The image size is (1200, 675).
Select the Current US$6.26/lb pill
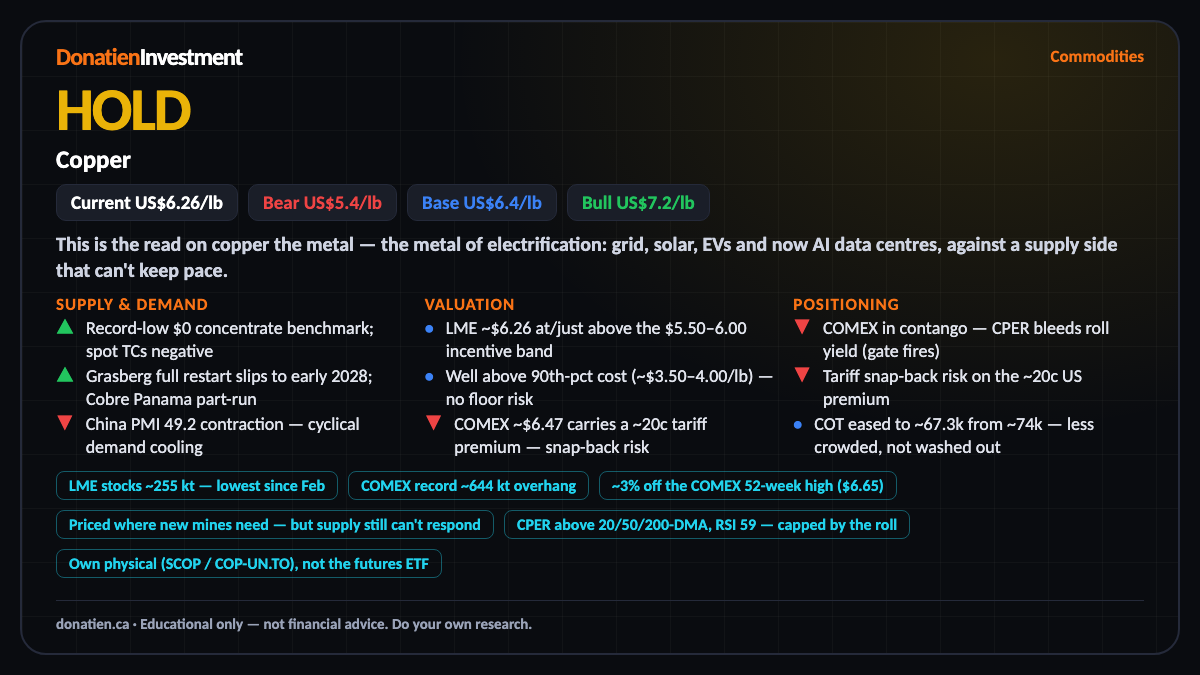pos(147,203)
